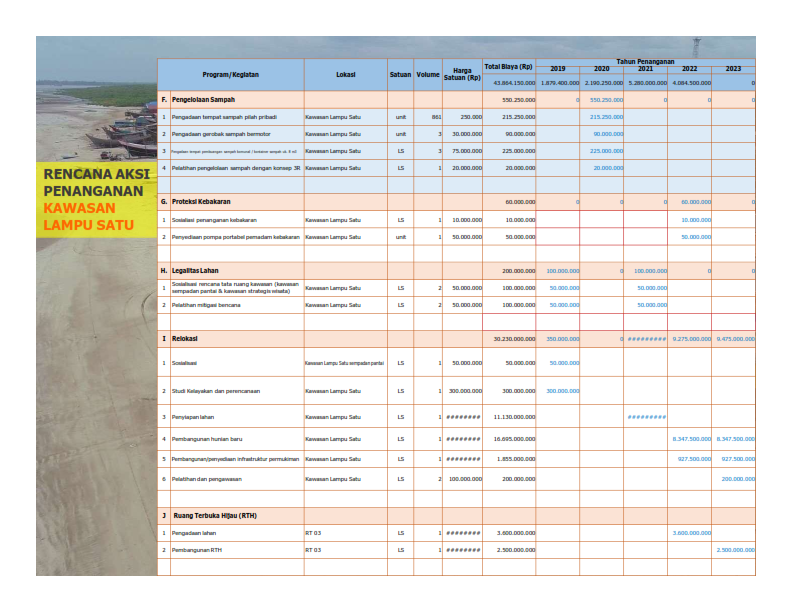Select section "H. Legalitas Lahan"
The image size is (792, 612).
pos(189,271)
